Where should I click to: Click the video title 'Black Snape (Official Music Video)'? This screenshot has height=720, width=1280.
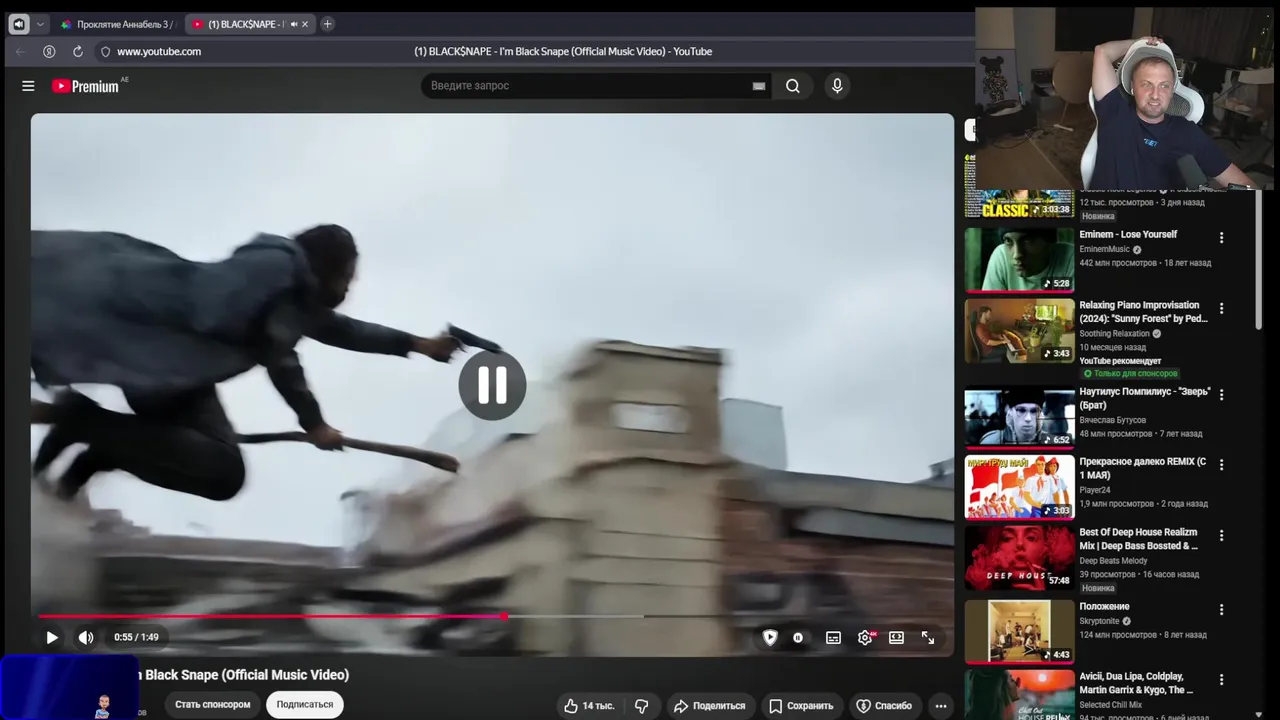[x=247, y=675]
